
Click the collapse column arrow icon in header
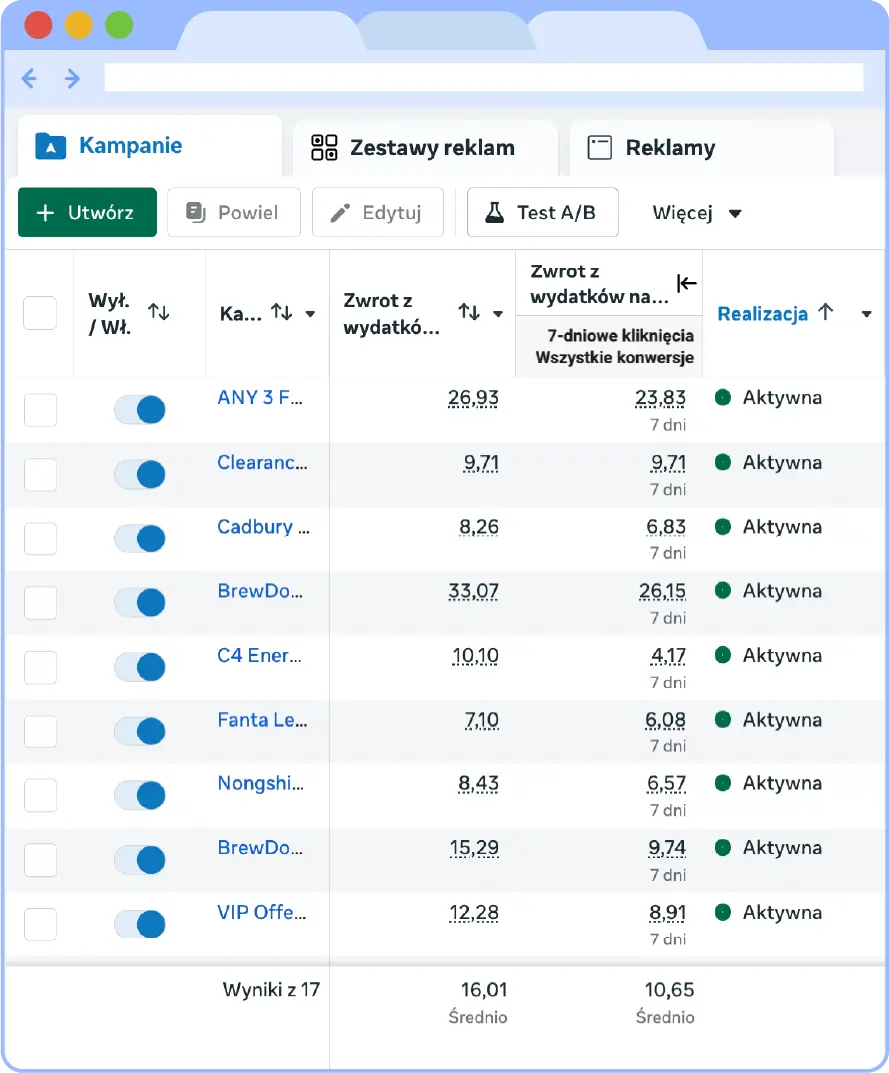click(686, 284)
